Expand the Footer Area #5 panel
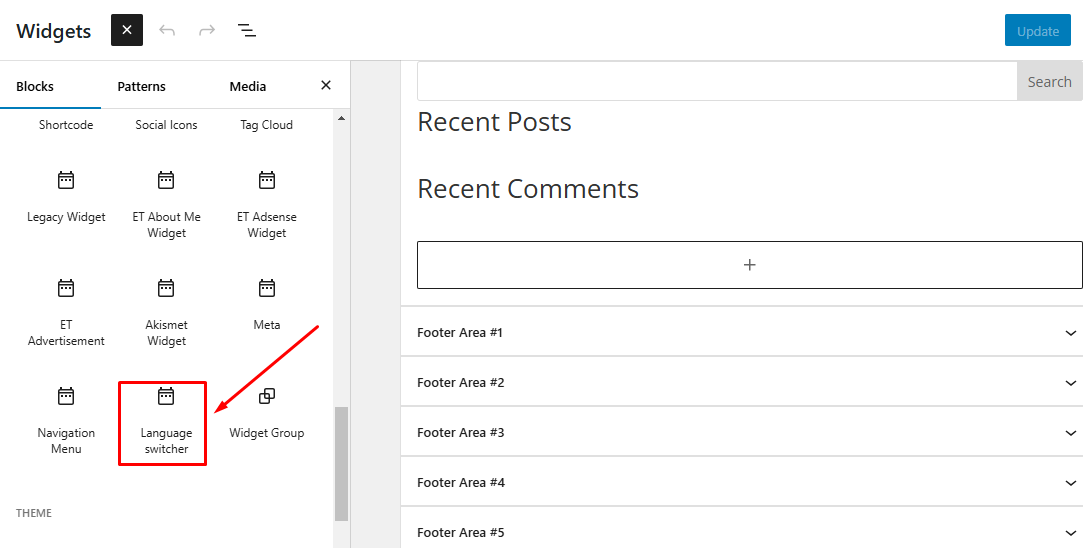This screenshot has width=1083, height=548. click(741, 532)
